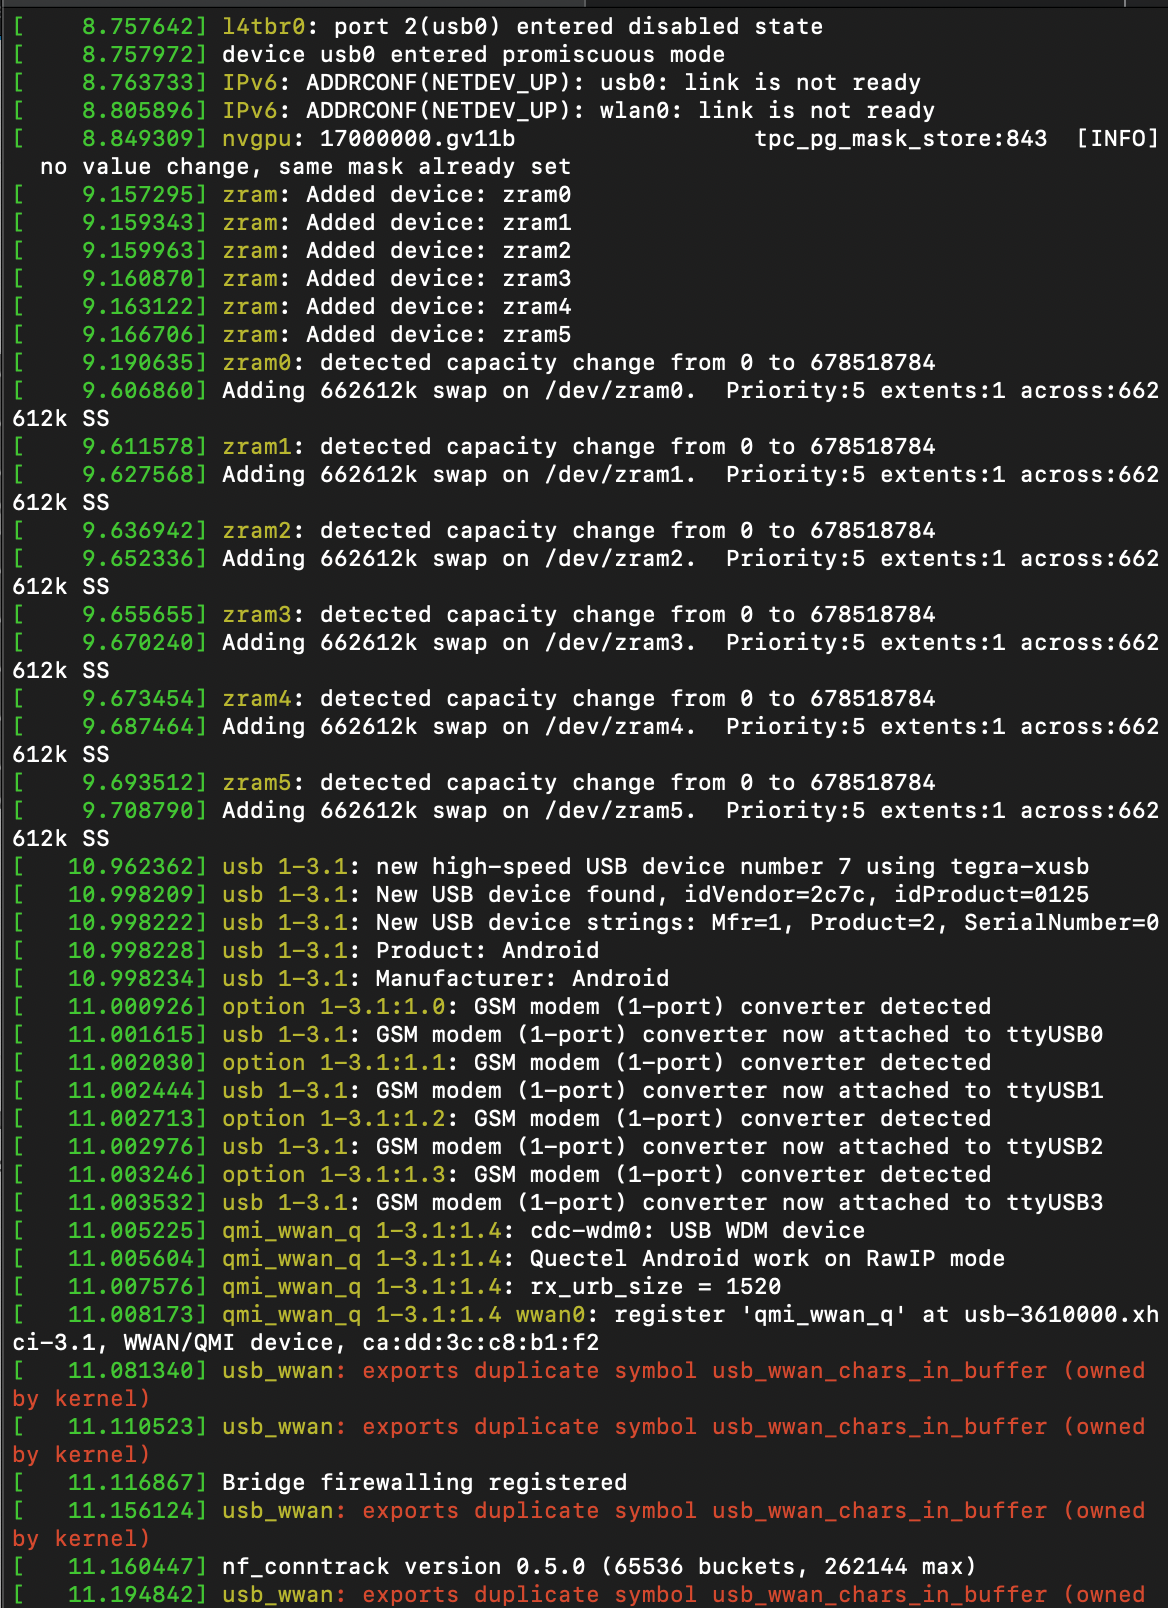
Task: Click 'swap on /dev/zram2' line
Action: (x=586, y=558)
